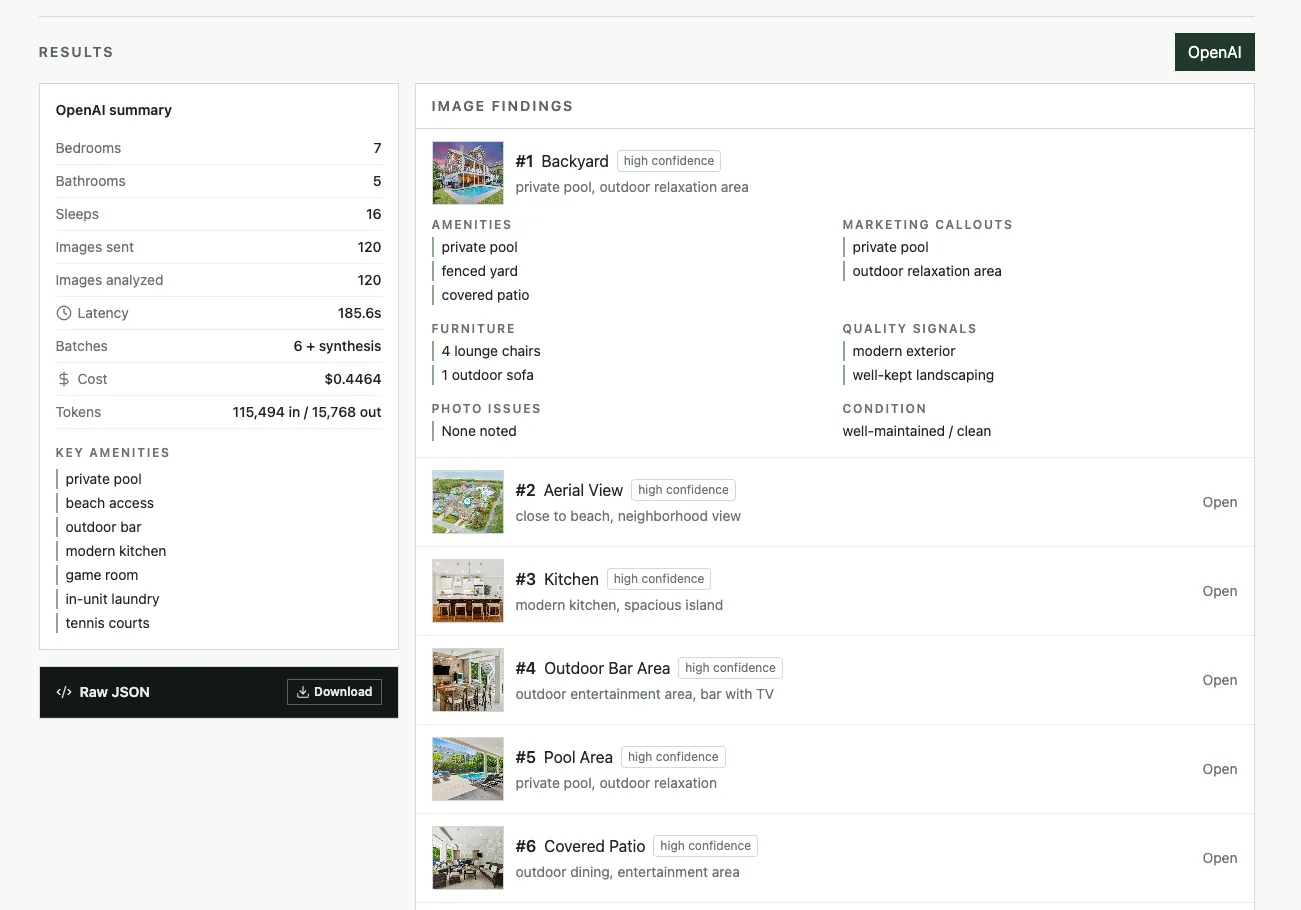Click the 'well-kept landscaping' quality signal
The height and width of the screenshot is (910, 1301).
click(x=923, y=375)
